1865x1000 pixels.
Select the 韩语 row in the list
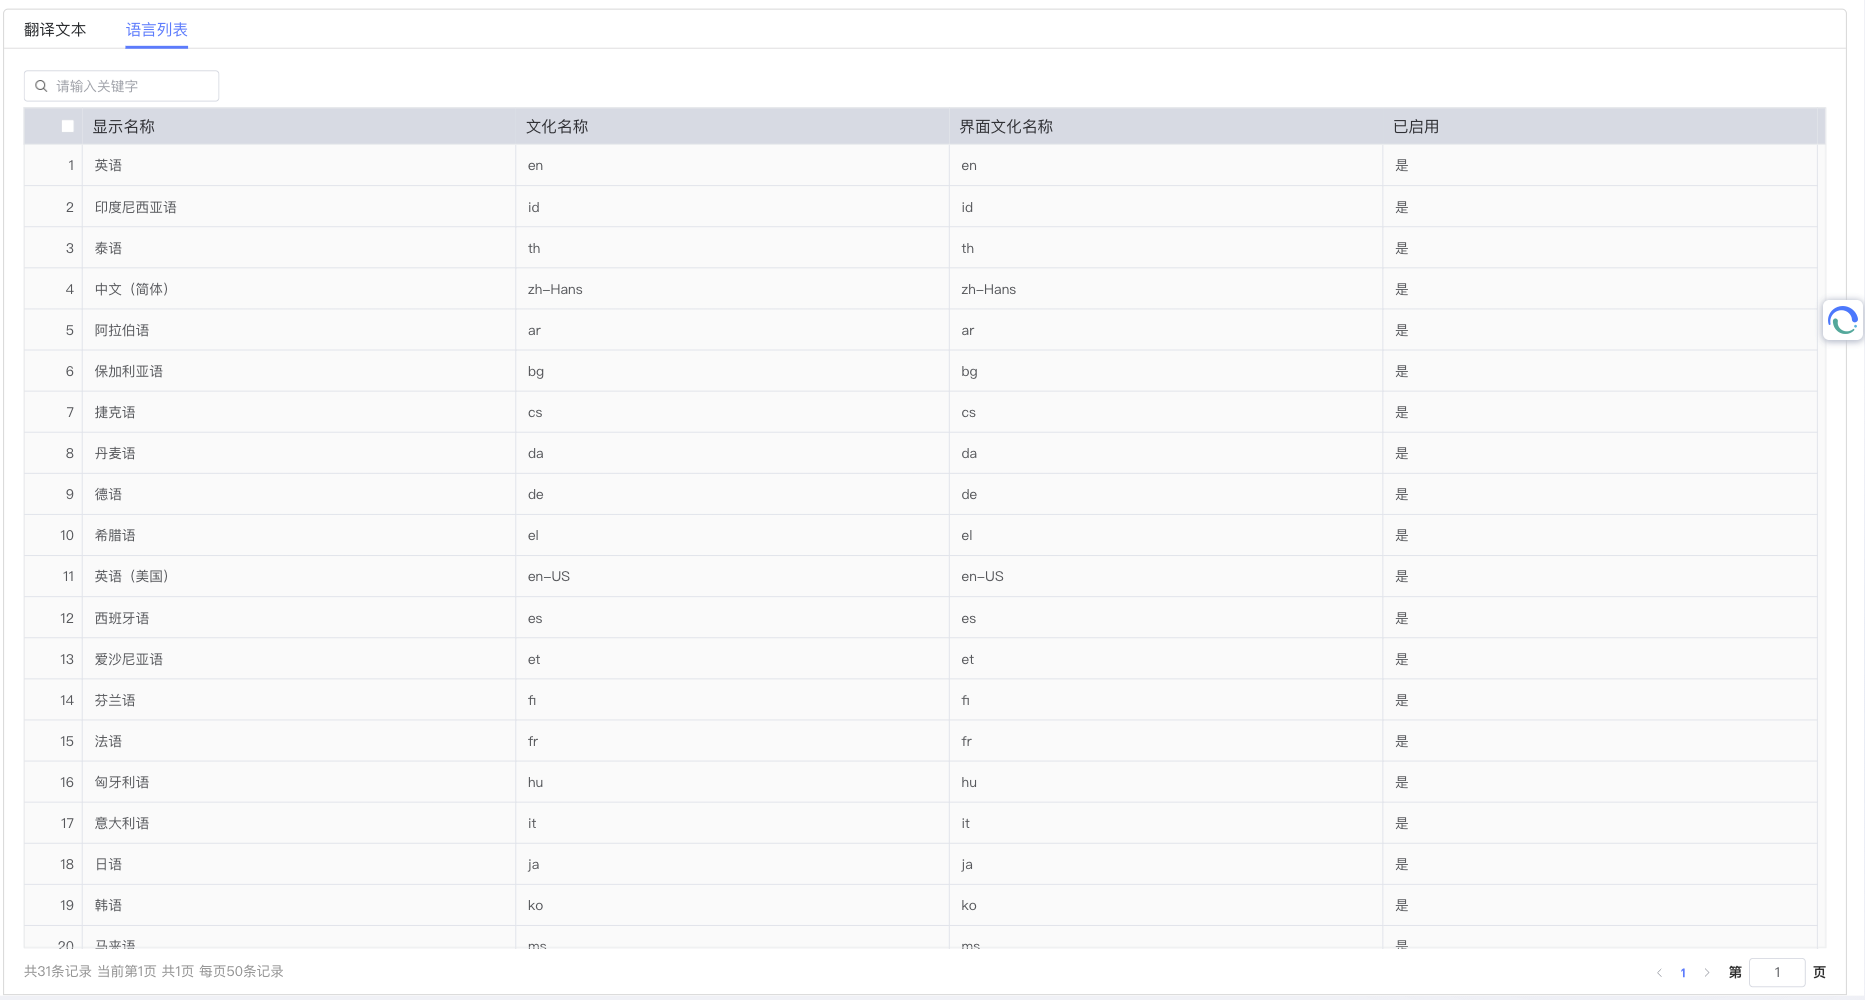click(x=109, y=905)
